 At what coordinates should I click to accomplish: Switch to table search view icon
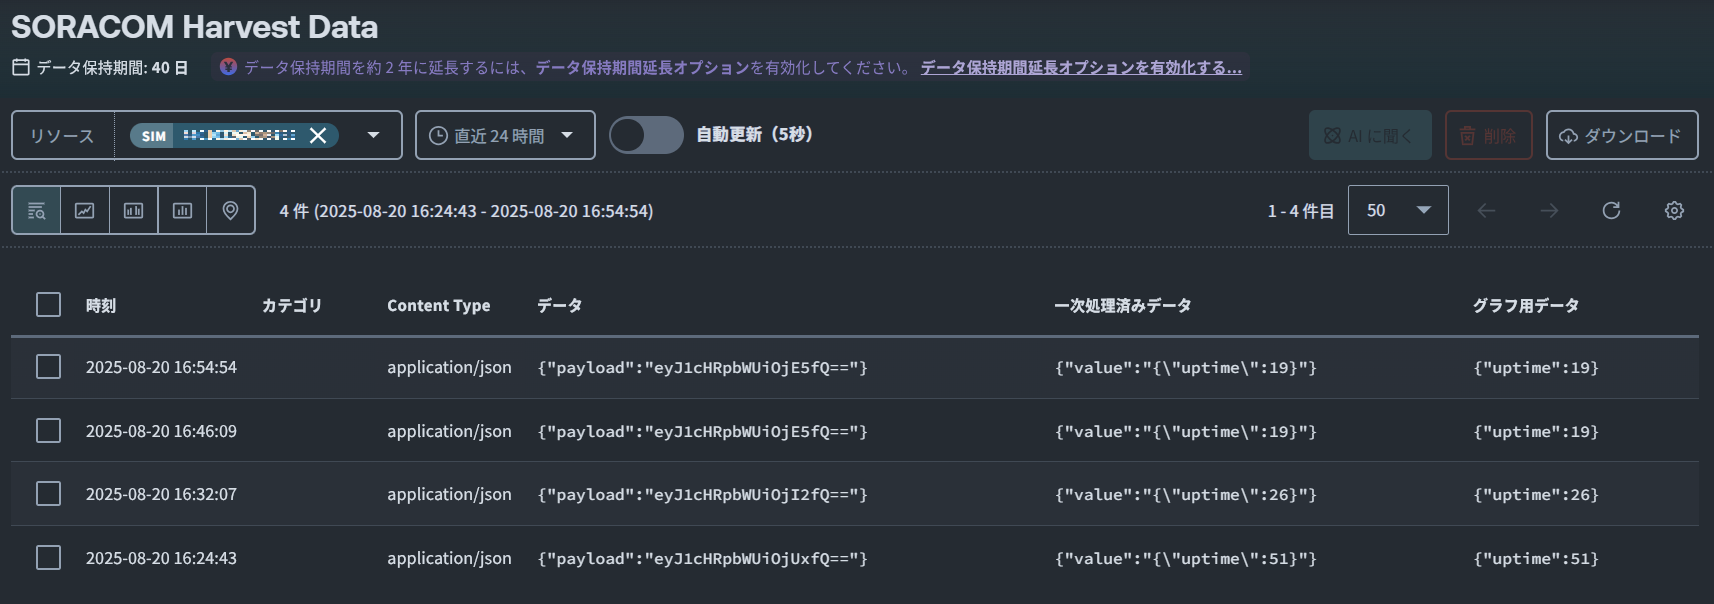(37, 210)
